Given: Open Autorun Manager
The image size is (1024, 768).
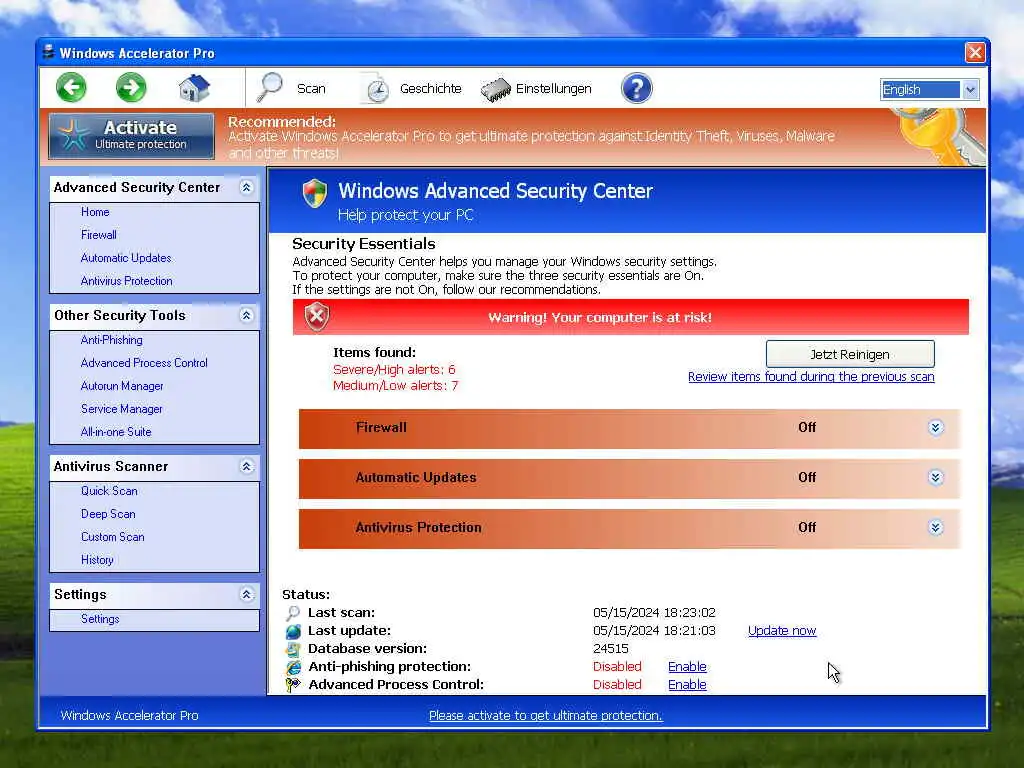Looking at the screenshot, I should (x=122, y=386).
